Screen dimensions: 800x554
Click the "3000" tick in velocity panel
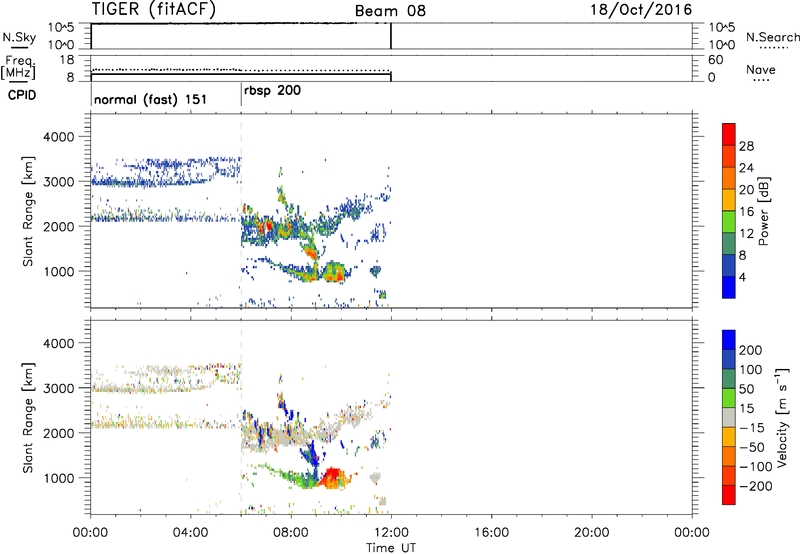point(58,388)
